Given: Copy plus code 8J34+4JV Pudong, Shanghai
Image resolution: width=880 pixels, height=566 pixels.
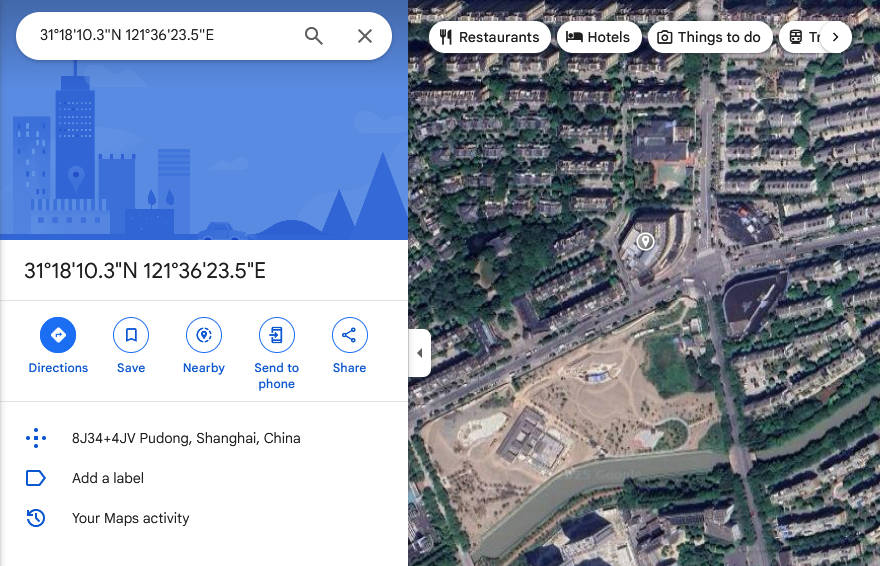Looking at the screenshot, I should click(x=186, y=438).
